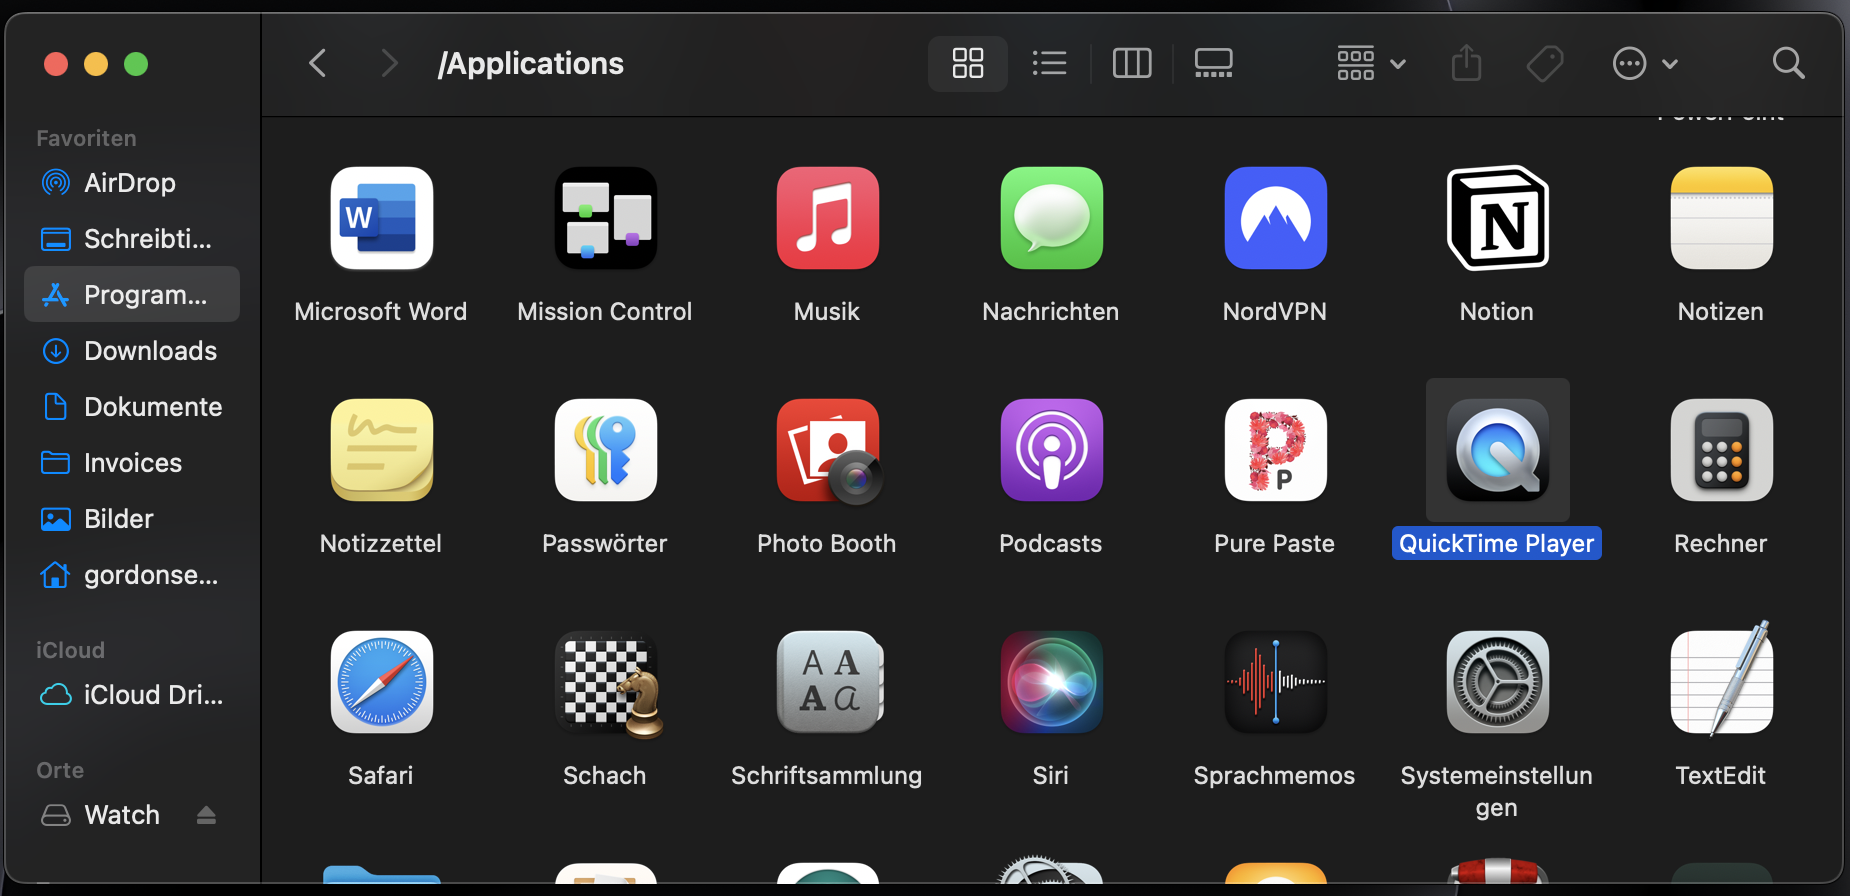Click the NordVPN app icon
The width and height of the screenshot is (1850, 896).
click(1275, 218)
